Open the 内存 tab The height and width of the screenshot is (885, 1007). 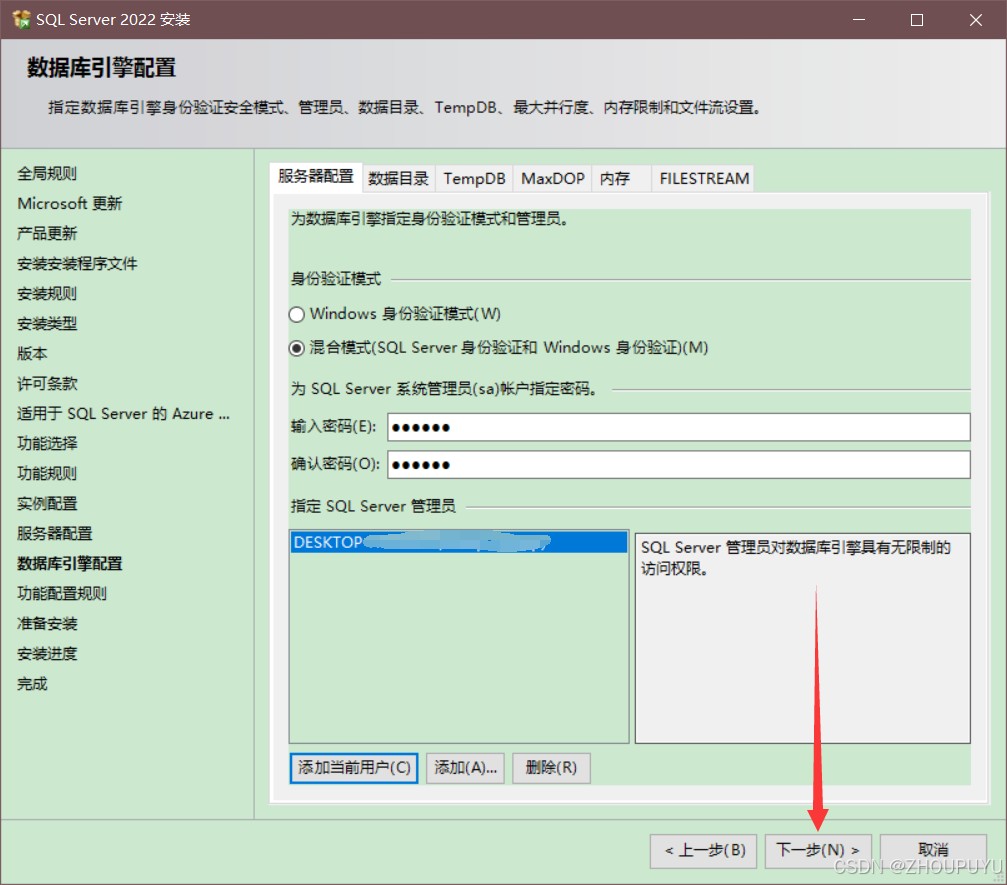pos(616,179)
